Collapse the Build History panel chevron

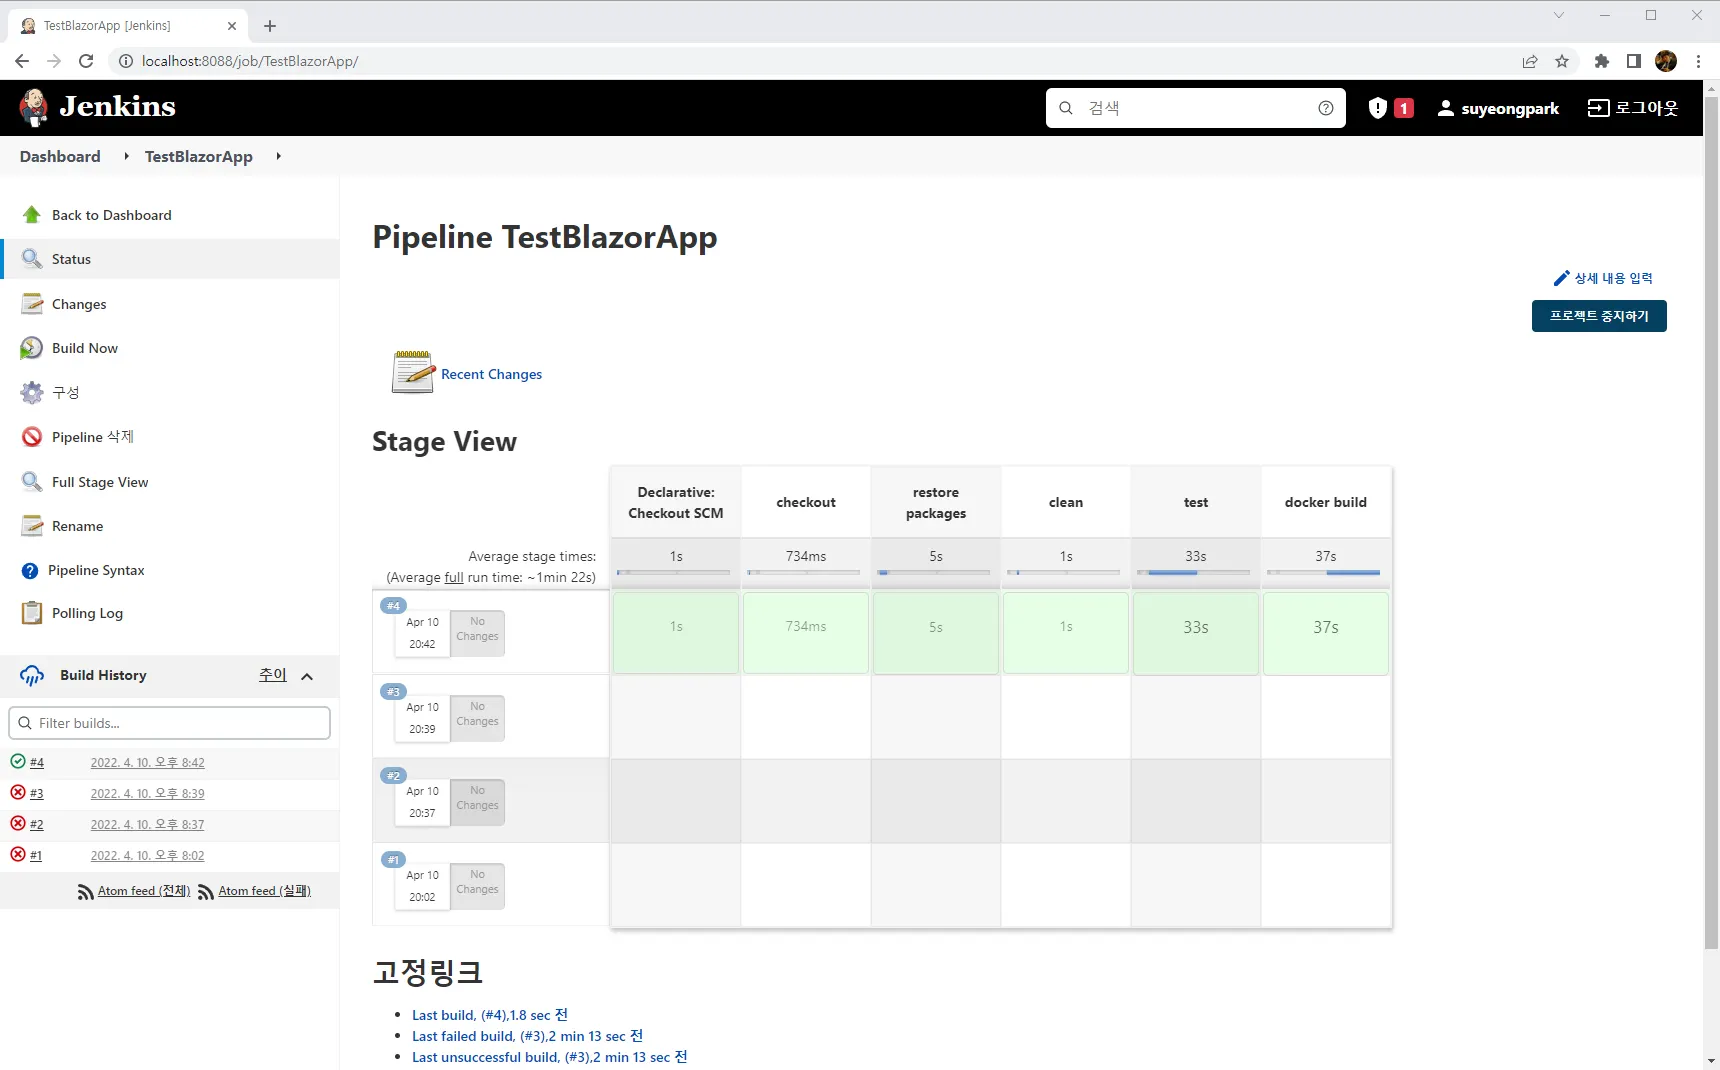pos(307,677)
